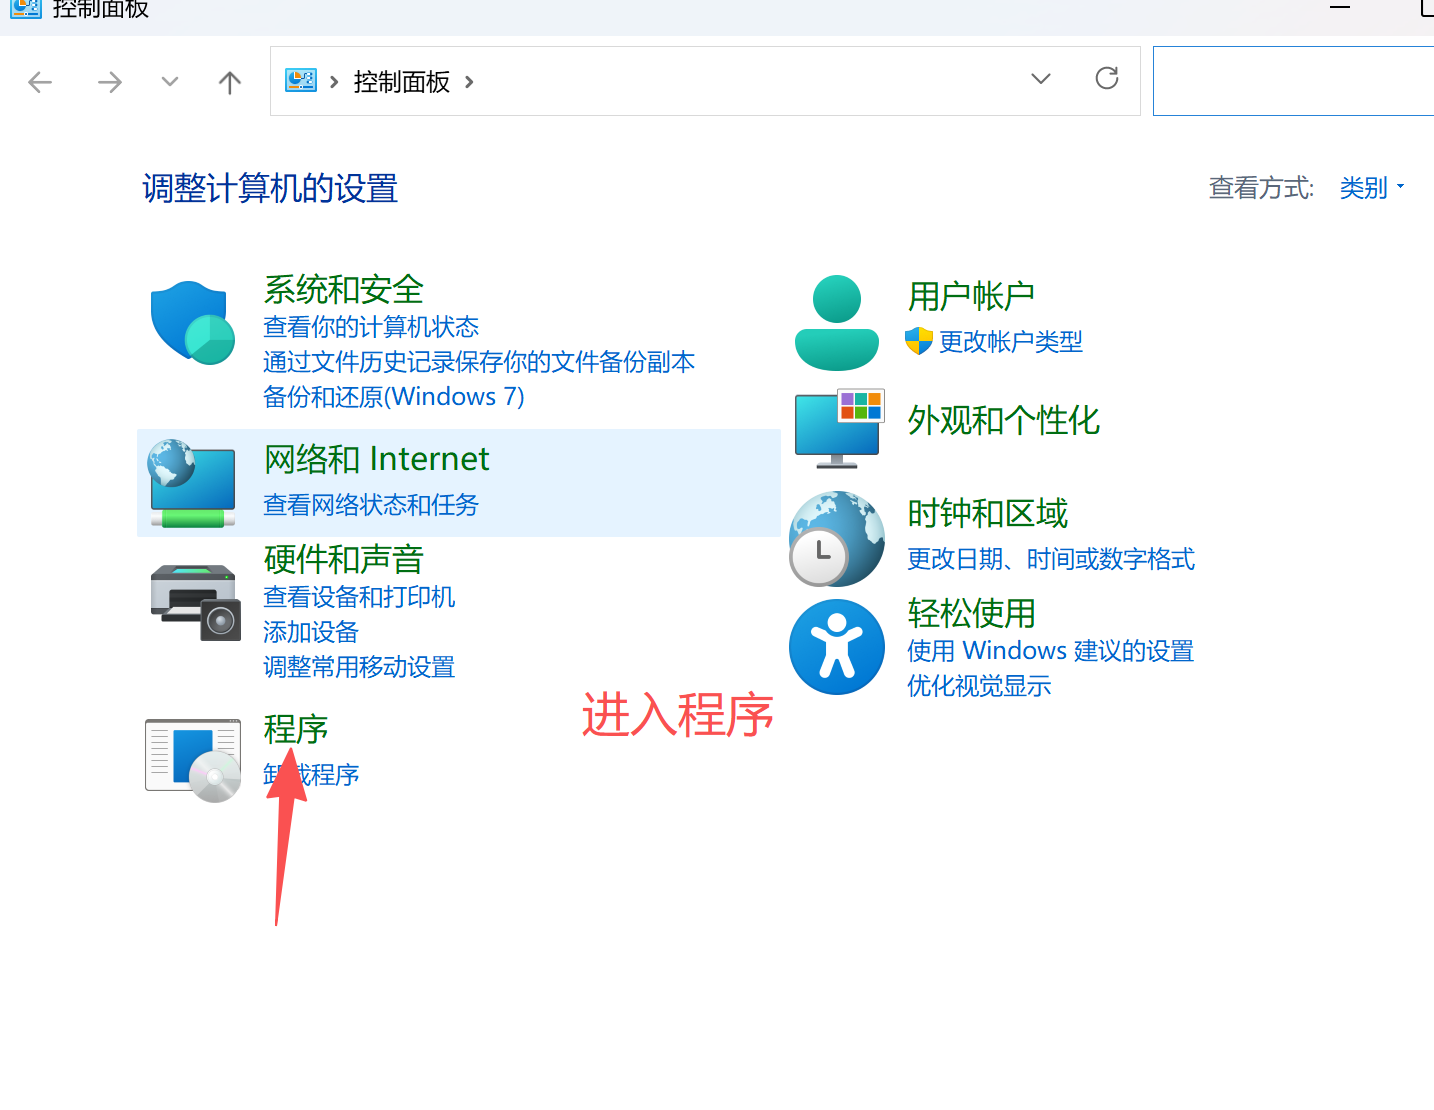The width and height of the screenshot is (1434, 1110).
Task: Click the 控制面板 icon in the address bar
Action: (x=300, y=81)
